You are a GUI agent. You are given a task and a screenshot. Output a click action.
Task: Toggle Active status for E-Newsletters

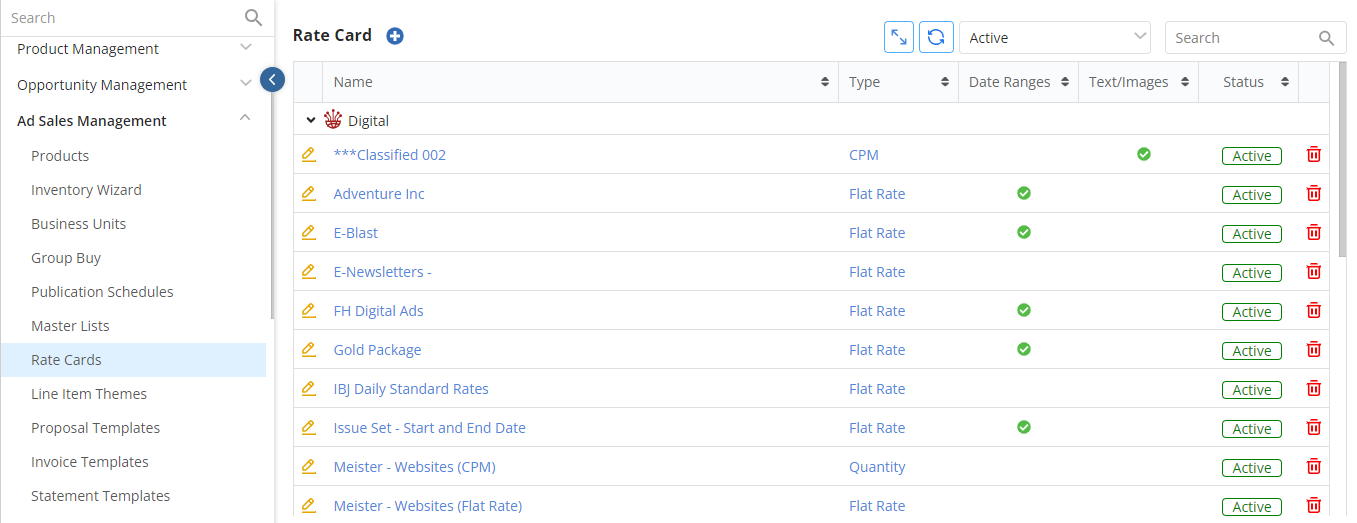point(1251,273)
